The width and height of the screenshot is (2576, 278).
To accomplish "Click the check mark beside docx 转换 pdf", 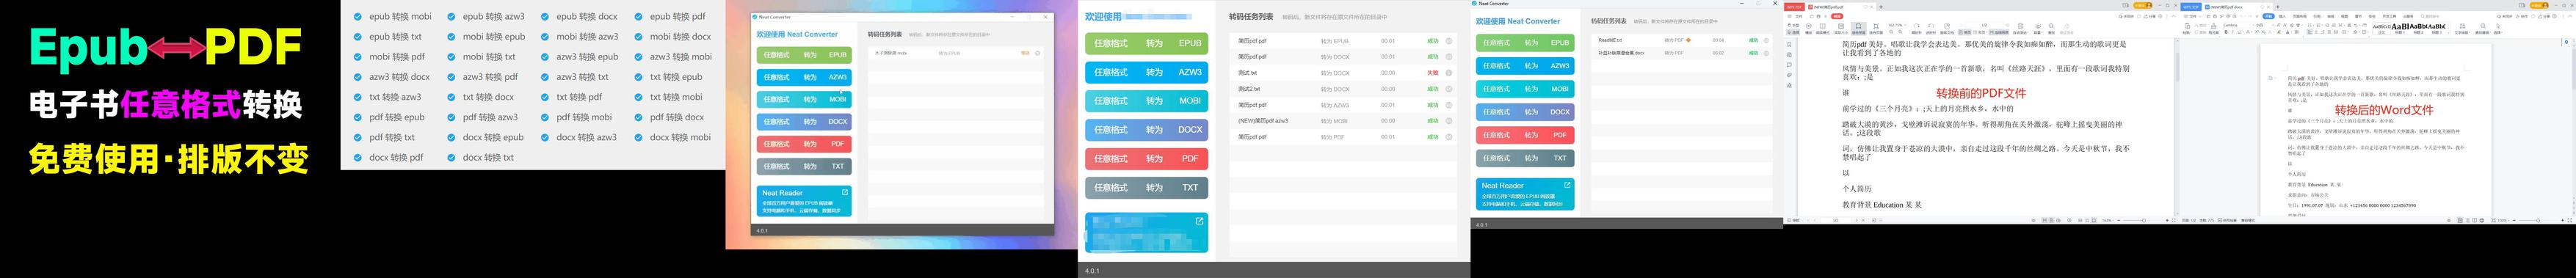I will tap(358, 158).
